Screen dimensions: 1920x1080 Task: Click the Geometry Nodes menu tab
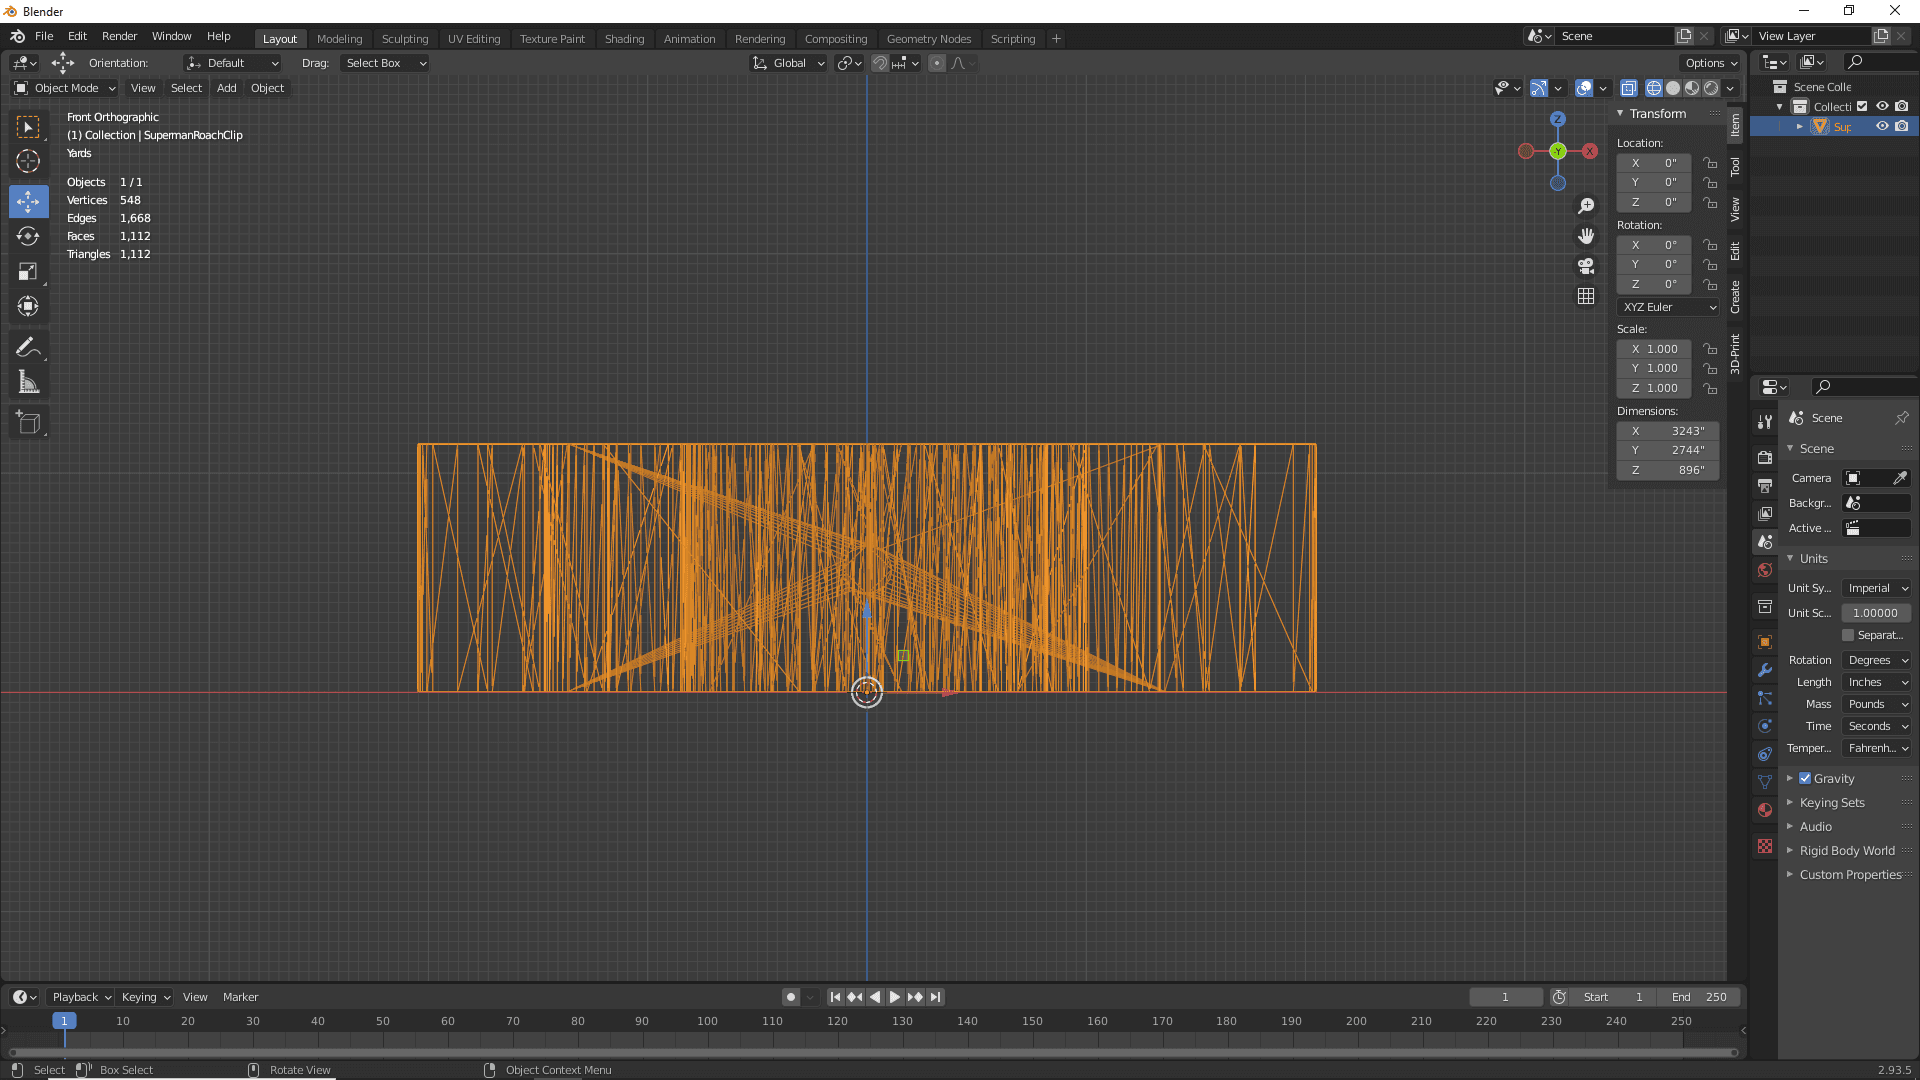928,37
